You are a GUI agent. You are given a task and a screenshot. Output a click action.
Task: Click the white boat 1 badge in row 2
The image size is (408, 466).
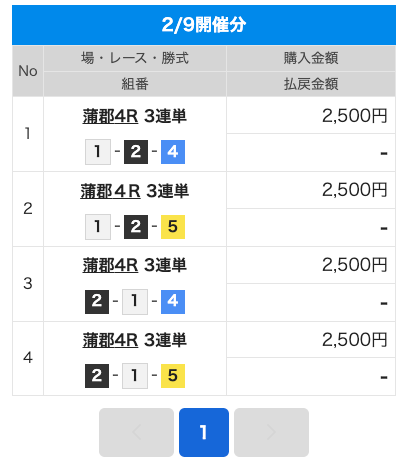click(98, 227)
